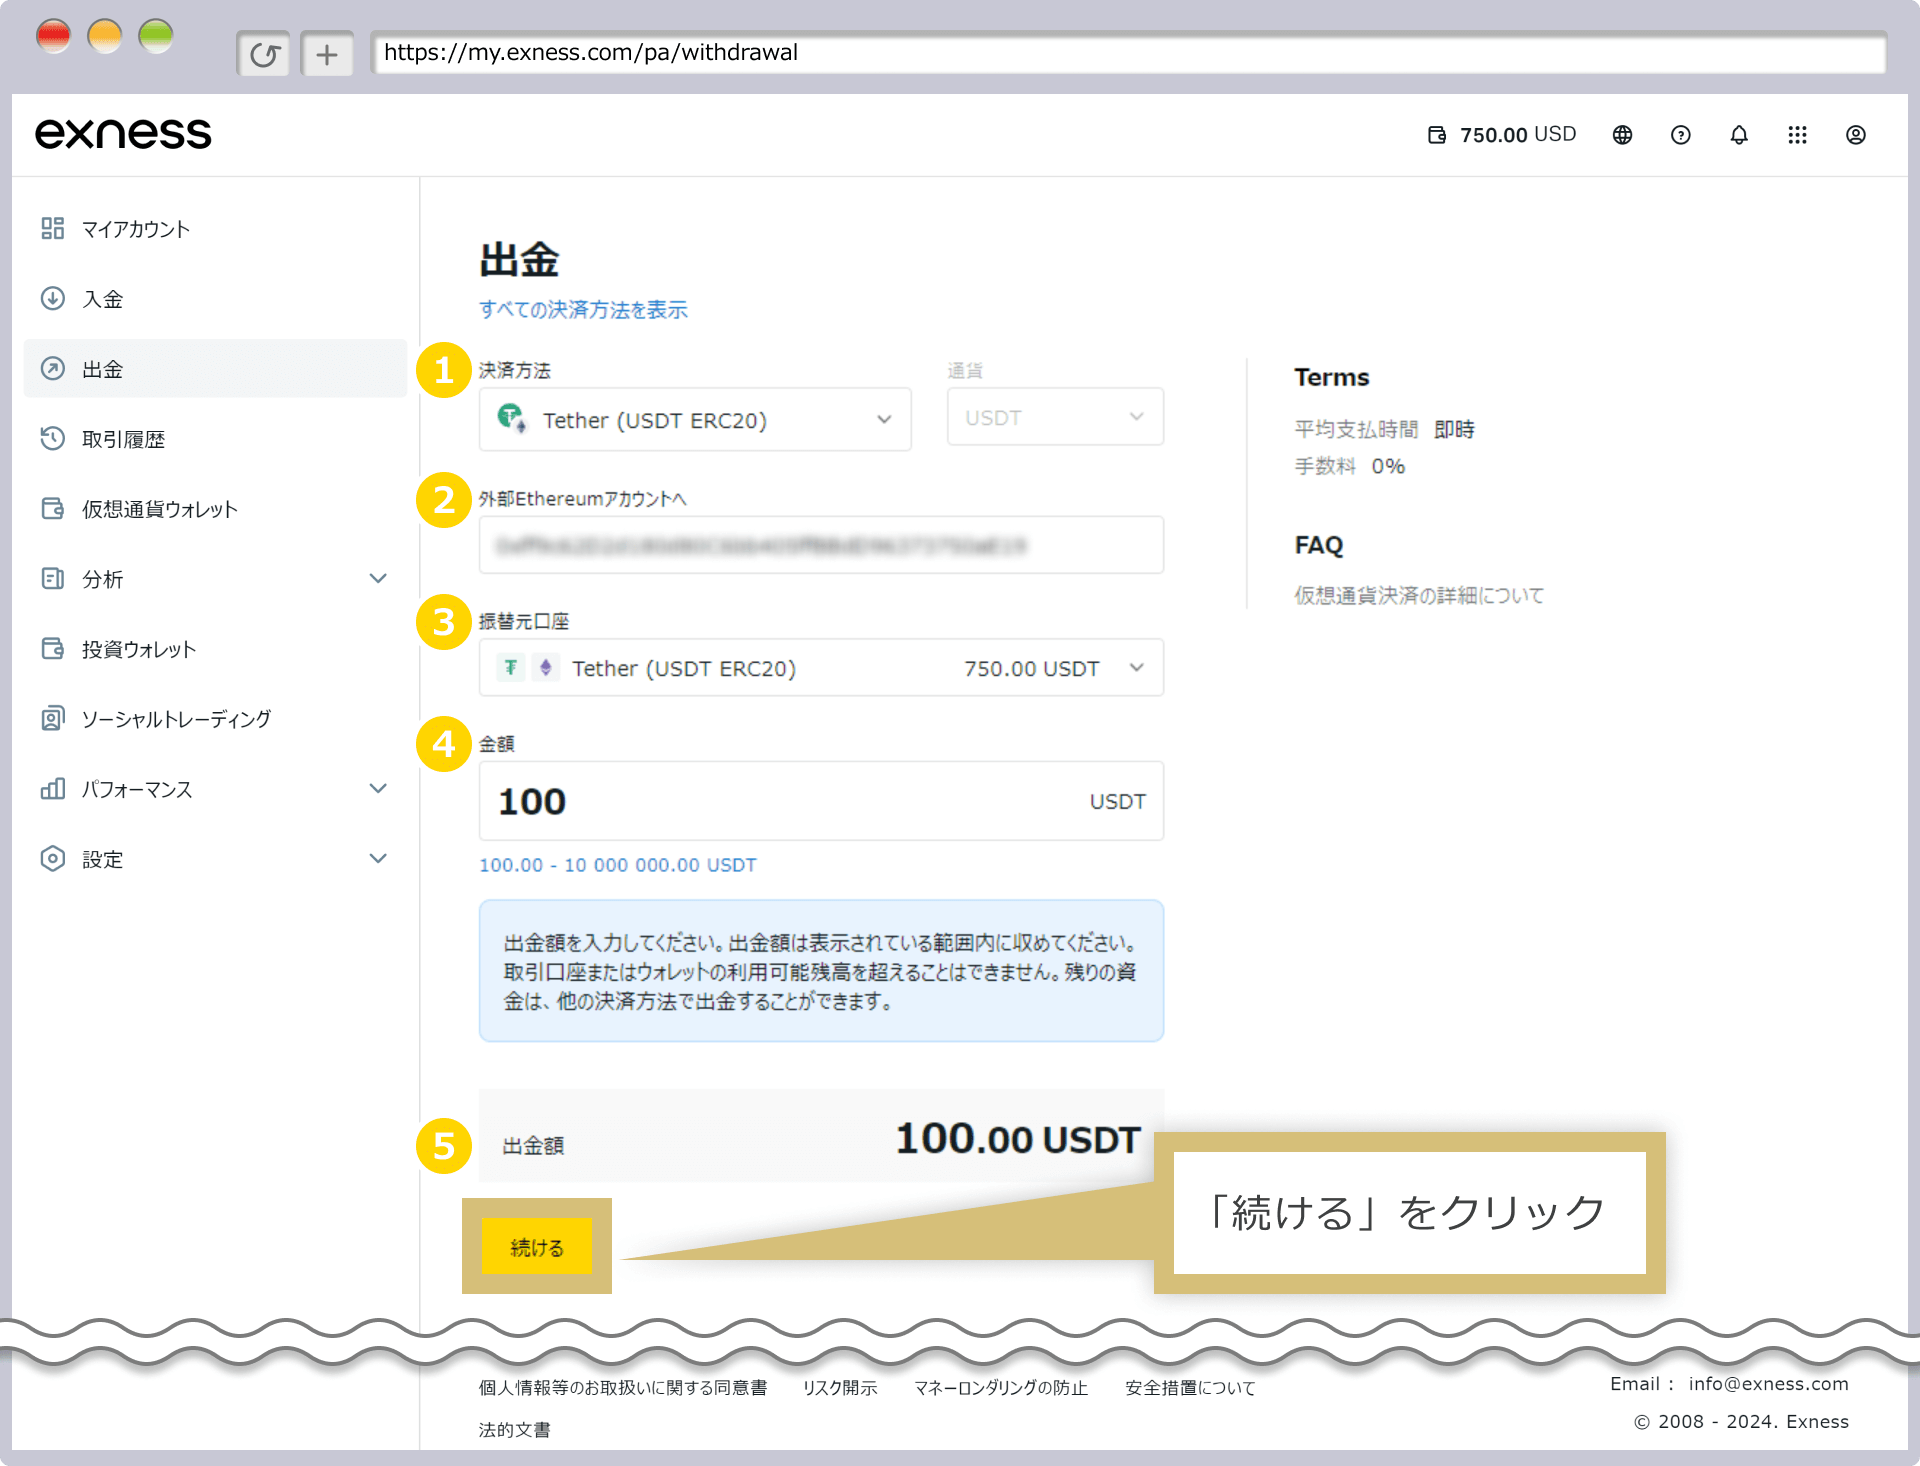Click the browser reload button
Screen dimensions: 1920x1466
[x=264, y=54]
